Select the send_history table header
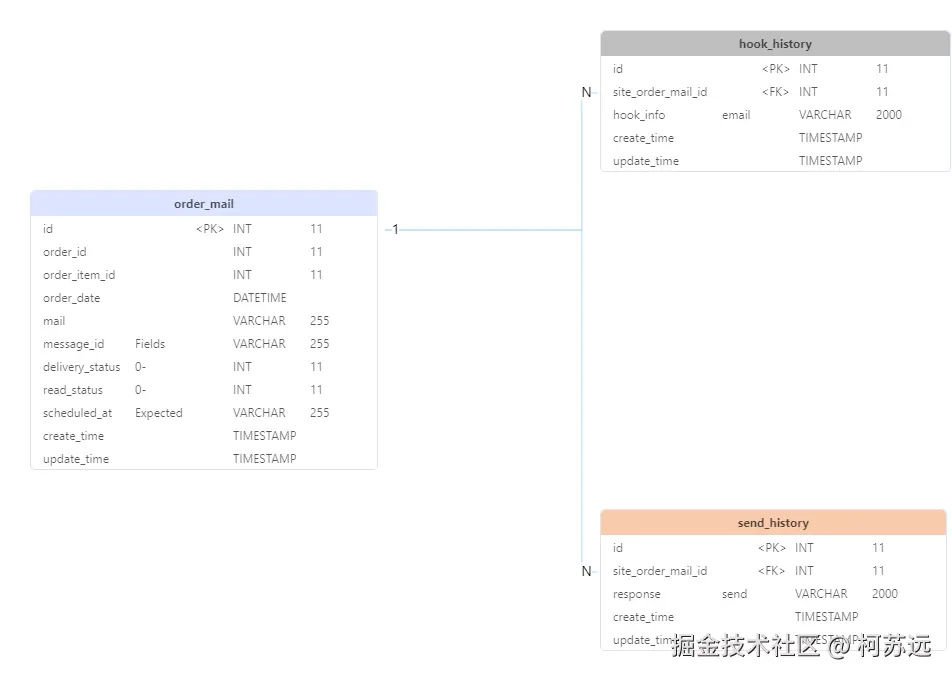952x680 pixels. pos(773,522)
